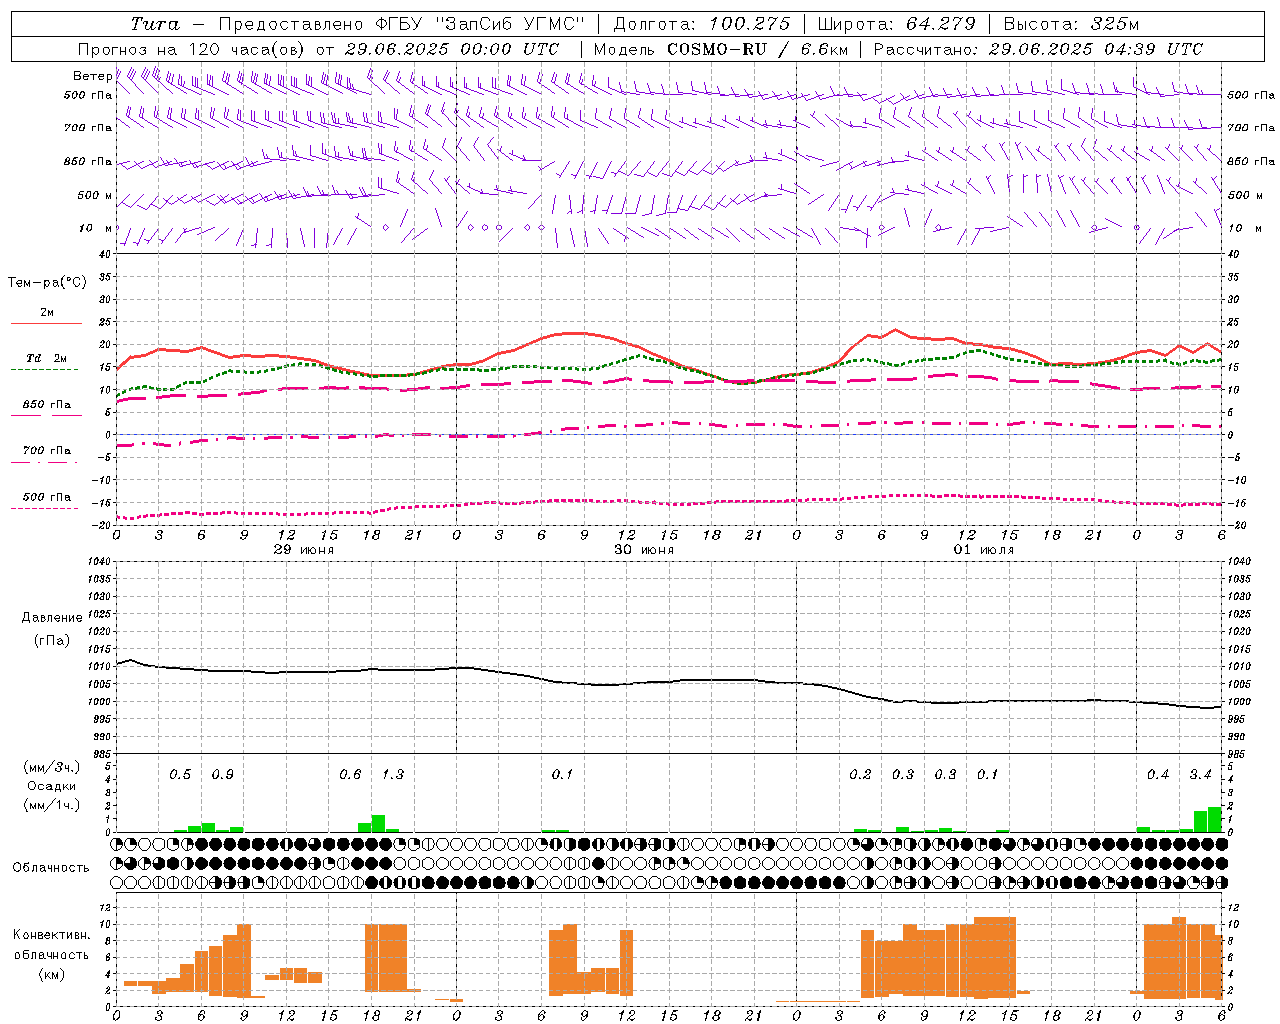Click the station name "Tura" in header
Screen dimensions: 1280x1024
pyautogui.click(x=156, y=24)
